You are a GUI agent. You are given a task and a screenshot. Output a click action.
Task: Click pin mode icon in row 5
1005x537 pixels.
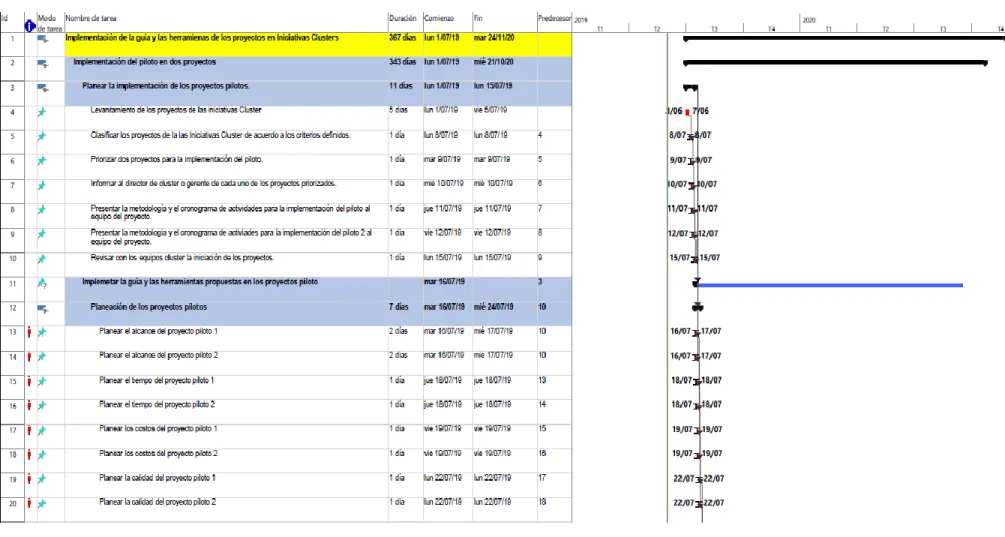[x=42, y=136]
